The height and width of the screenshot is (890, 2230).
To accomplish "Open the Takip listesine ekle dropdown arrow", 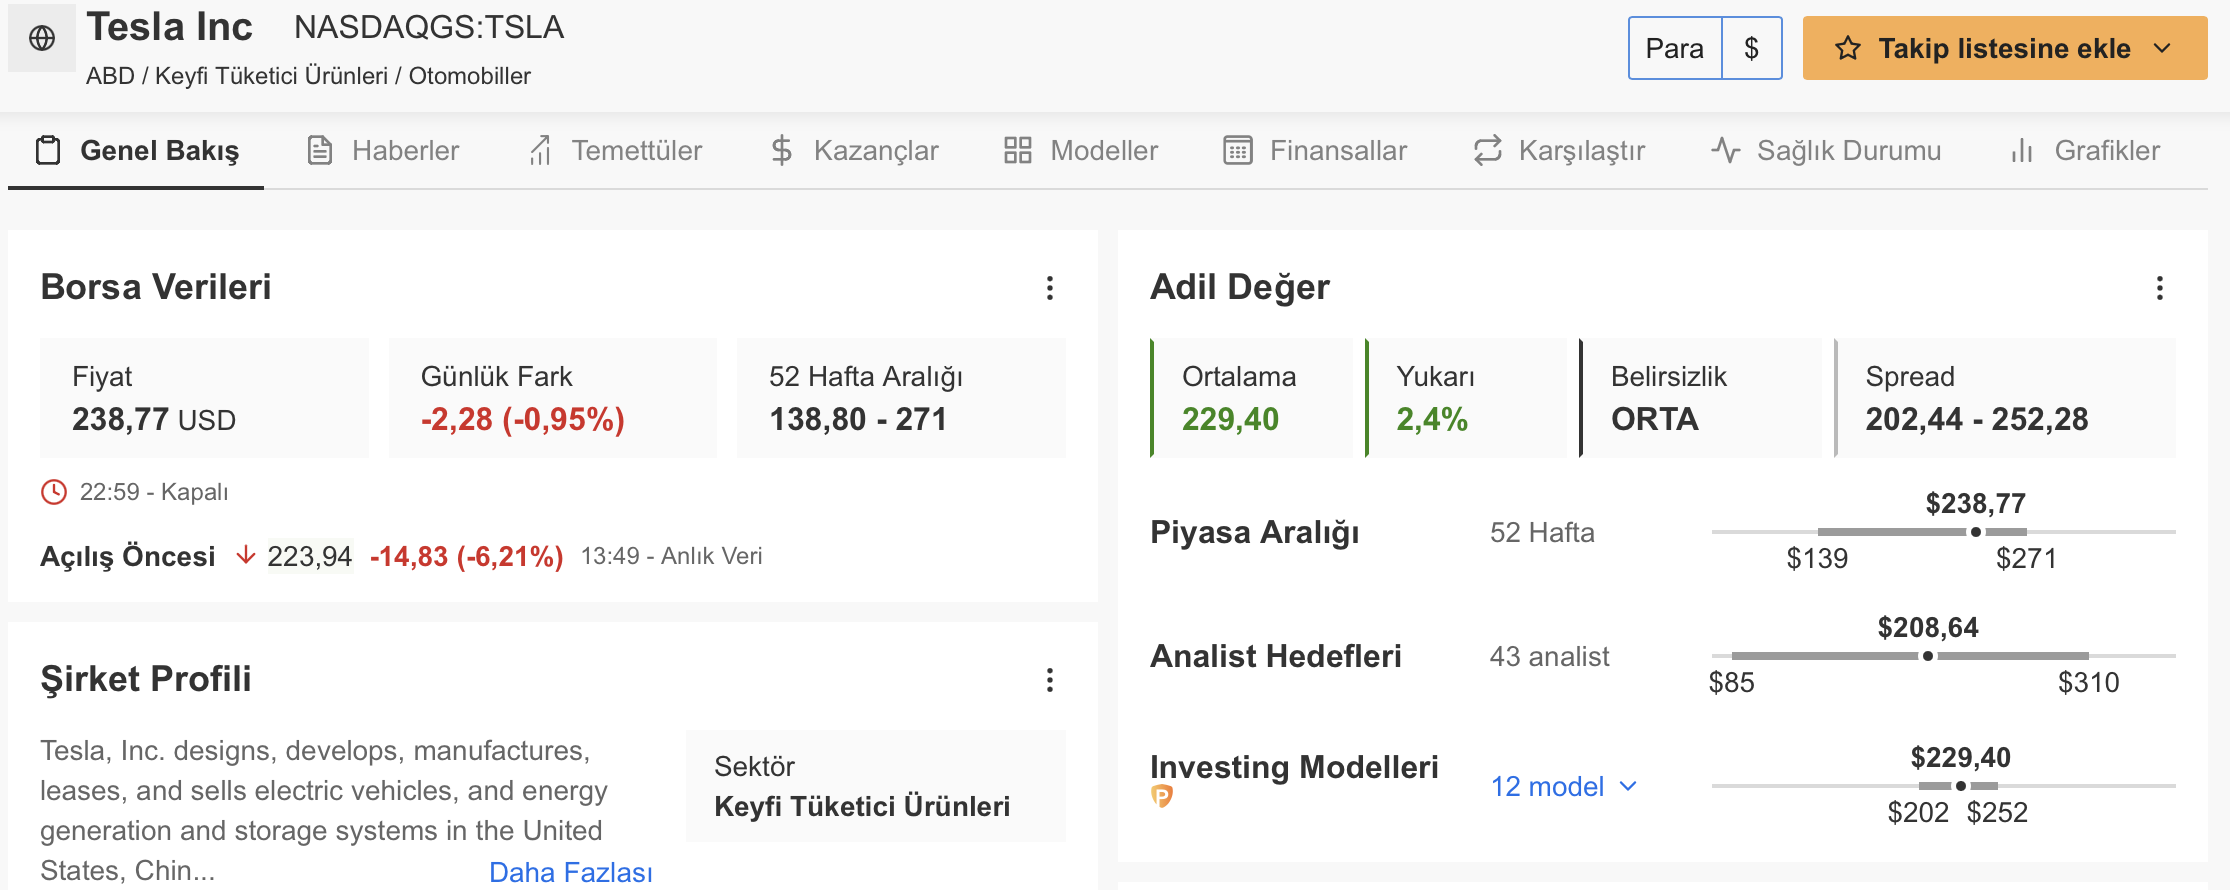I will pos(2162,48).
